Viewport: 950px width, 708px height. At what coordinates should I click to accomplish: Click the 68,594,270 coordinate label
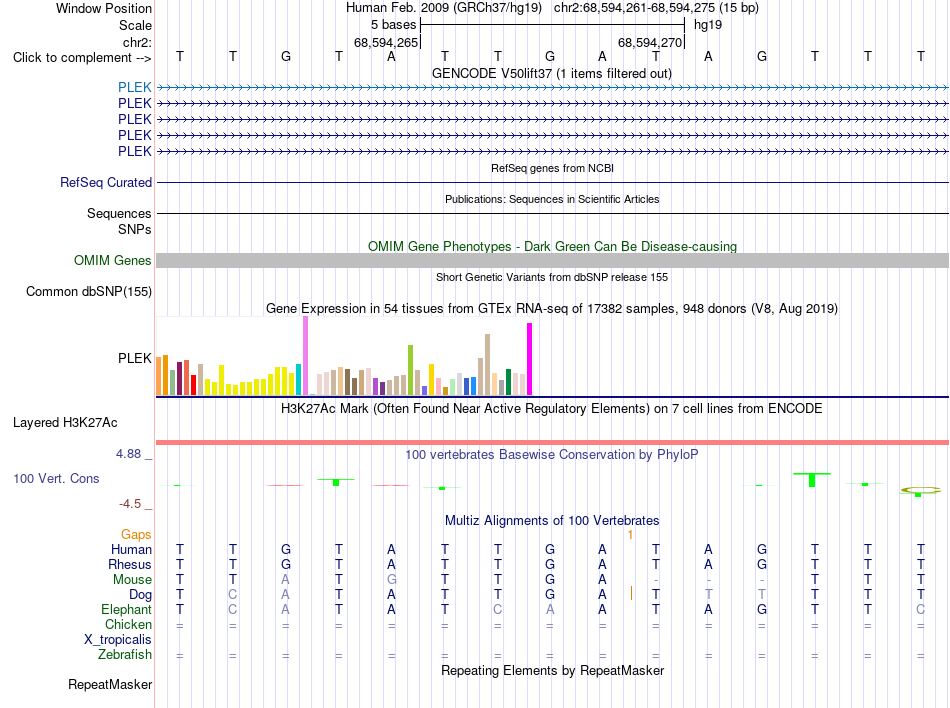pyautogui.click(x=650, y=42)
